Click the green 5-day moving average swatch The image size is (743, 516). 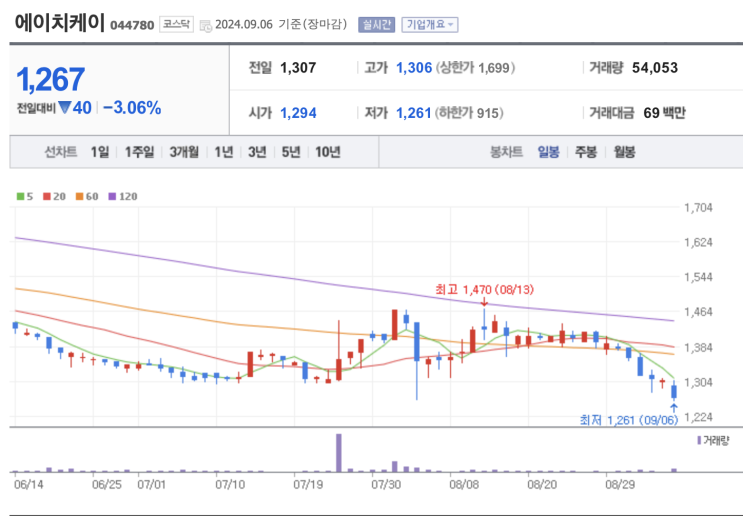20,196
